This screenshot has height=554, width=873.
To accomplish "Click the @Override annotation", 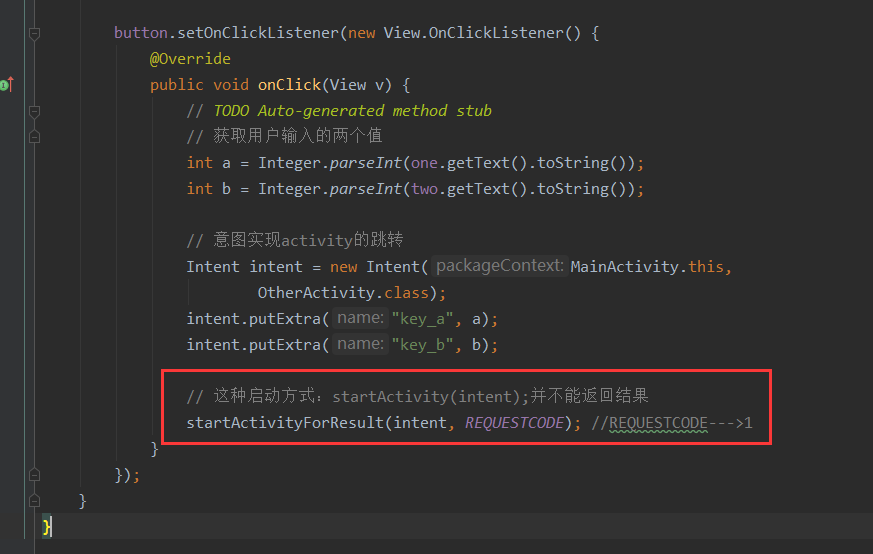I will point(190,59).
